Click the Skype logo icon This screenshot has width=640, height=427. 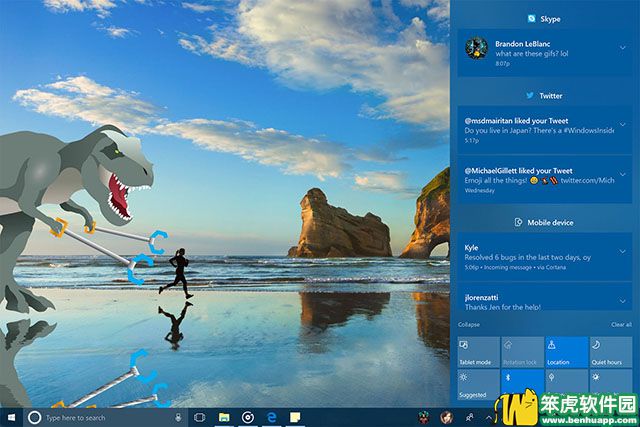point(531,18)
